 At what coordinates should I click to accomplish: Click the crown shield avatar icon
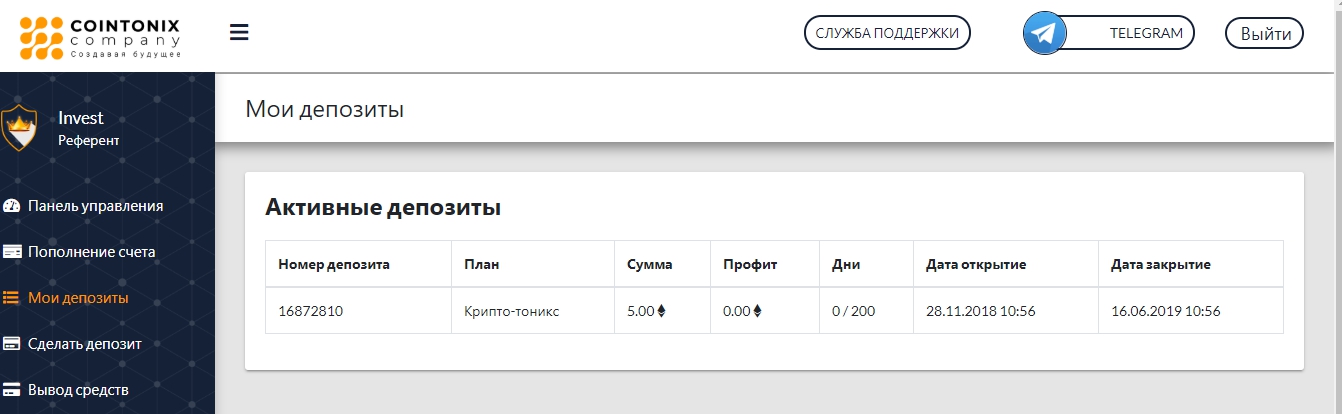19,128
